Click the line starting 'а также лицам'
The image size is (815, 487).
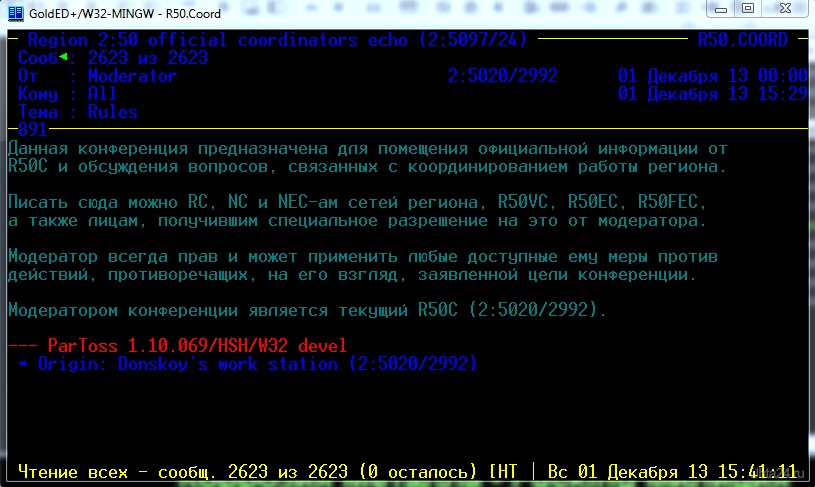click(x=357, y=221)
